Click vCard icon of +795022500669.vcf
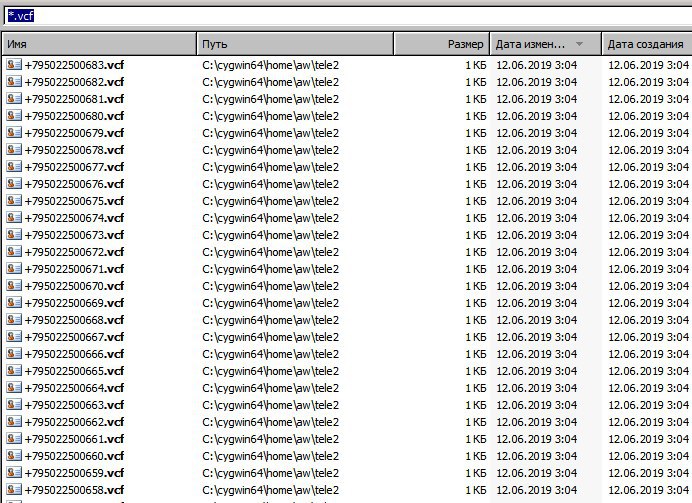This screenshot has width=692, height=503. (x=14, y=302)
